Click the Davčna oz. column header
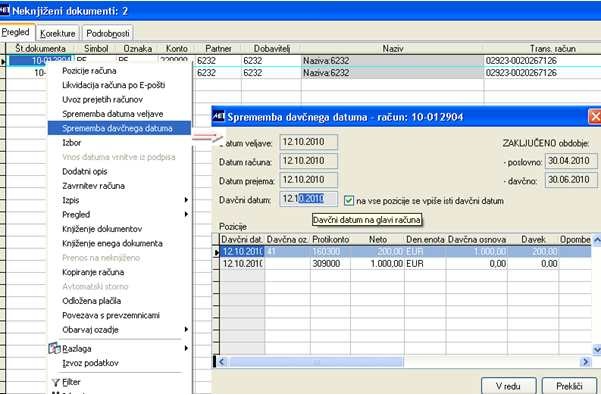 287,239
